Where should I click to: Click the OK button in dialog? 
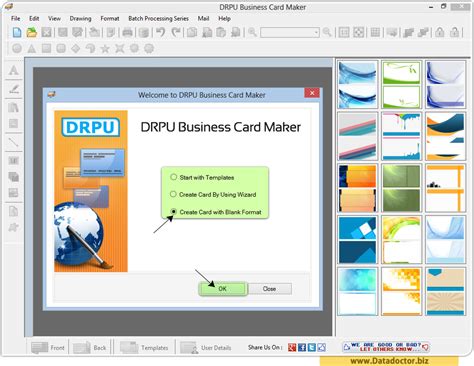point(223,289)
